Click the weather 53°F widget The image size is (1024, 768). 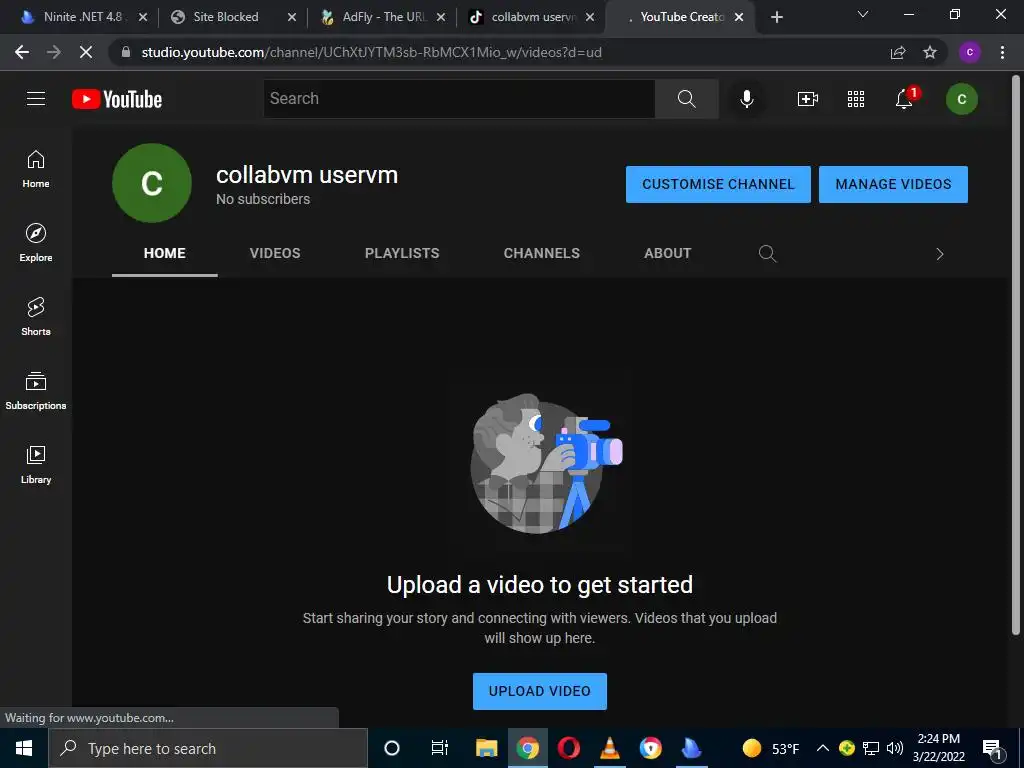coord(771,748)
